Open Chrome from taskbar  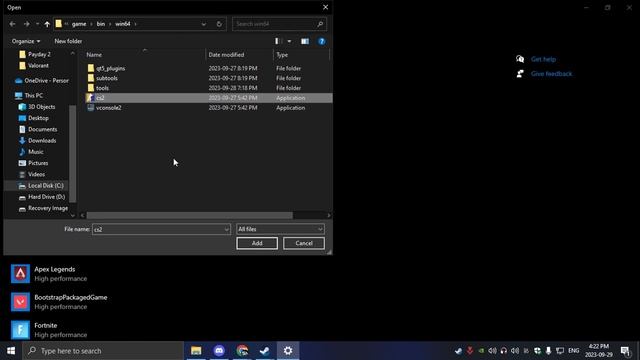tap(242, 351)
